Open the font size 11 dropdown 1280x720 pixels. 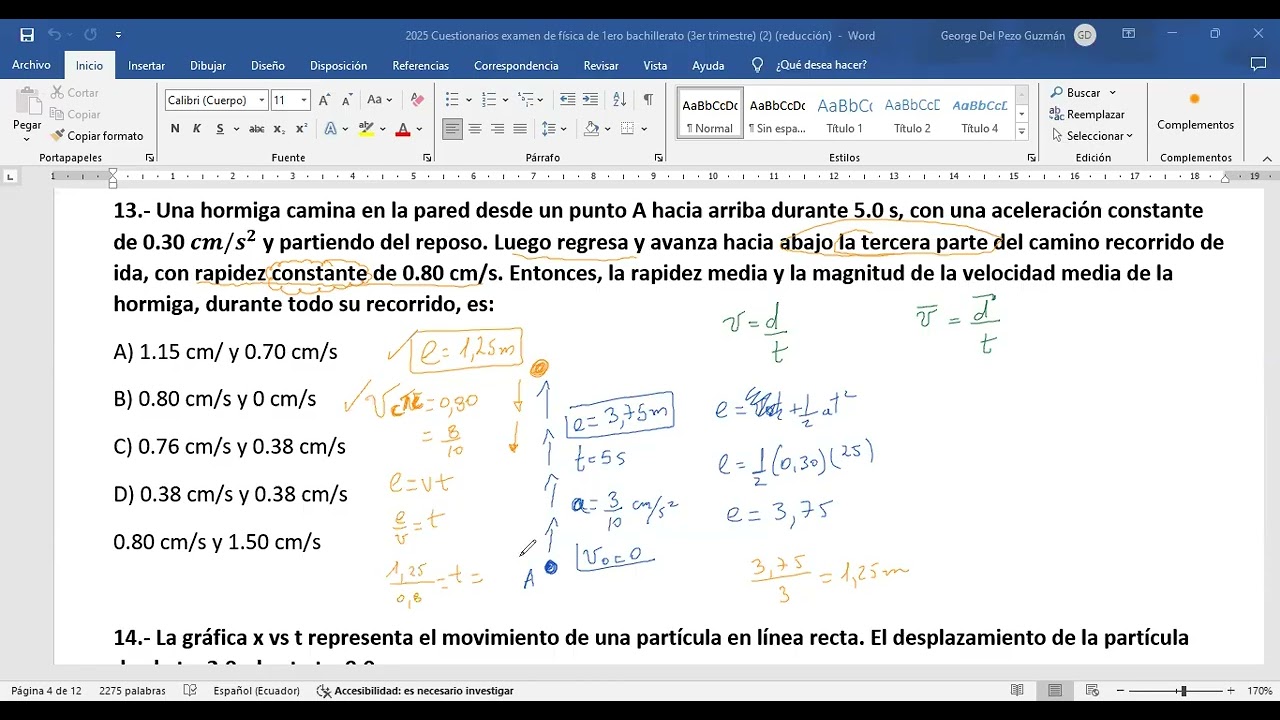(x=305, y=100)
